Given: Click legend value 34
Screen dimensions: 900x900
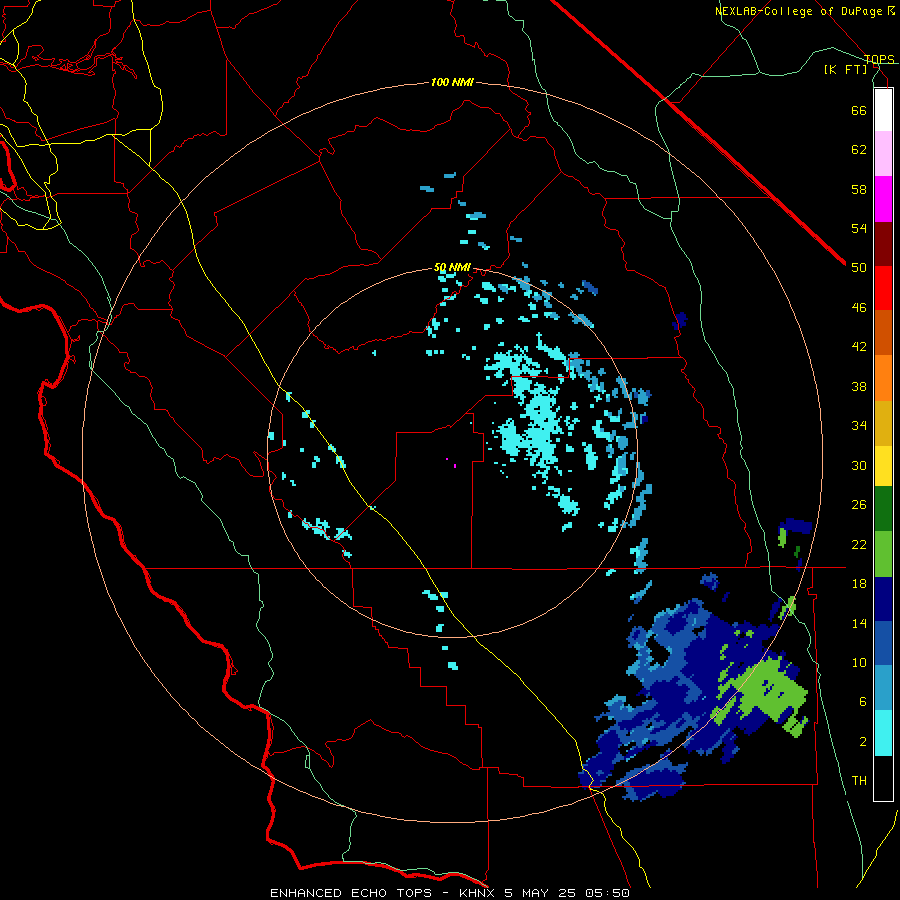Looking at the screenshot, I should 859,425.
